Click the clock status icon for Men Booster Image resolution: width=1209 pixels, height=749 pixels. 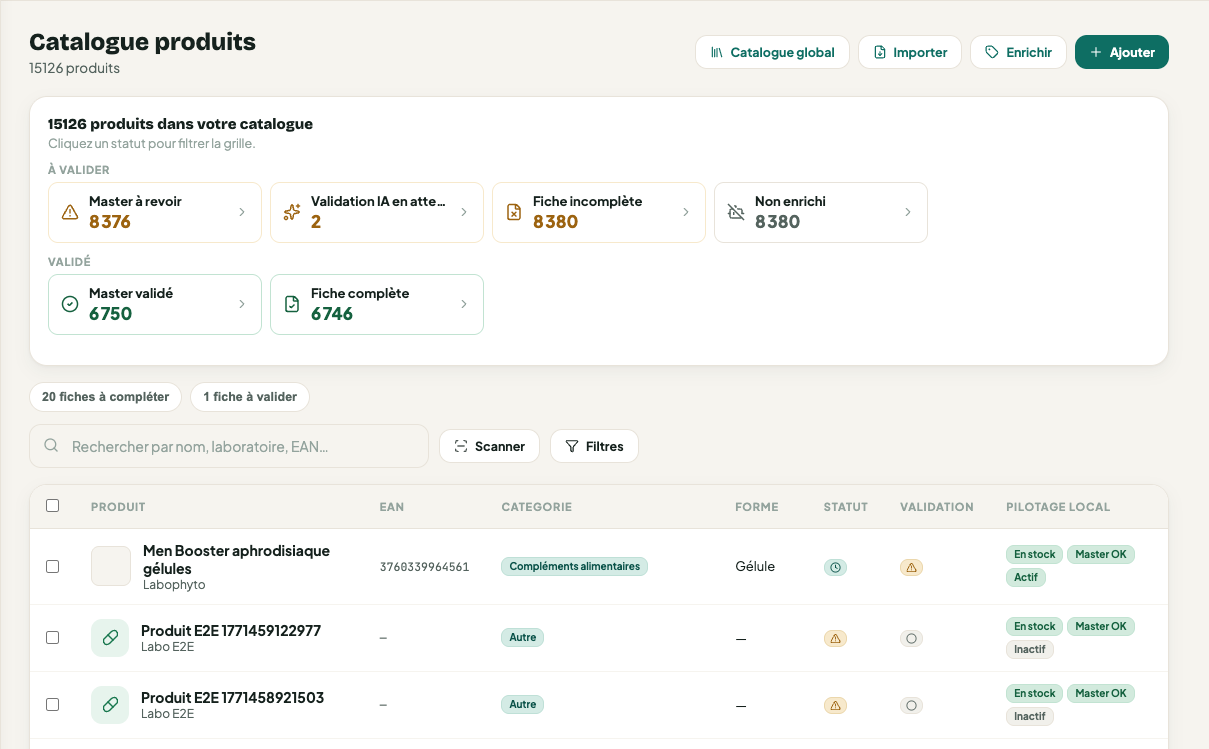click(835, 567)
